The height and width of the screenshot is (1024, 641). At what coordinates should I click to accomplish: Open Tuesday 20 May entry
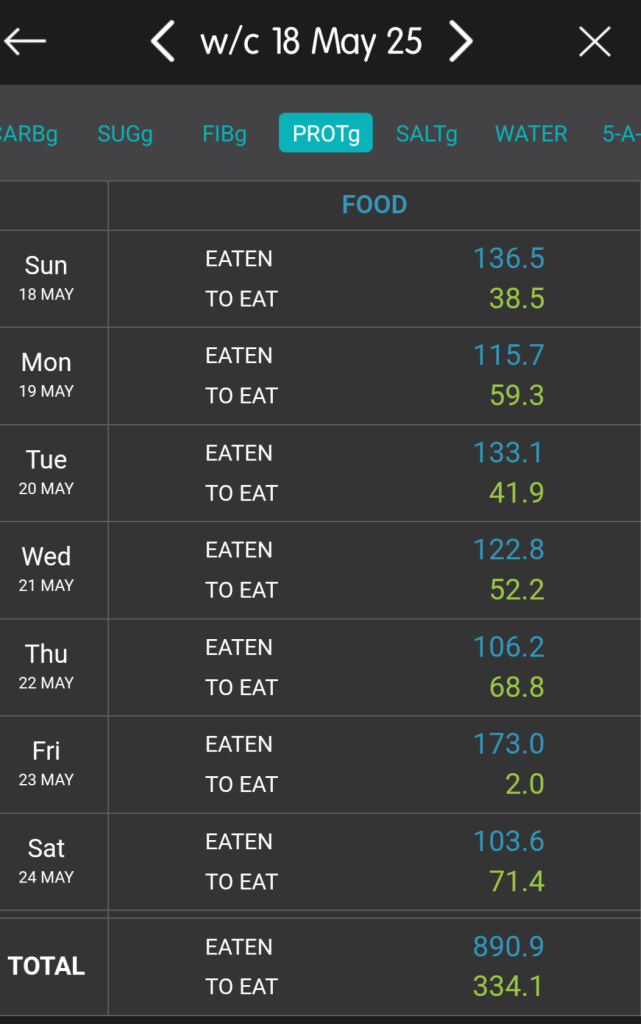[46, 472]
